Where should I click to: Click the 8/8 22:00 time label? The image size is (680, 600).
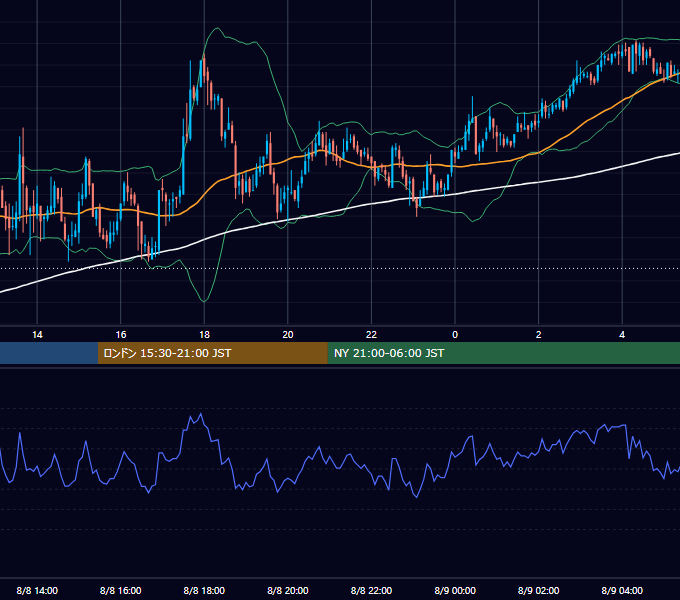pos(371,590)
